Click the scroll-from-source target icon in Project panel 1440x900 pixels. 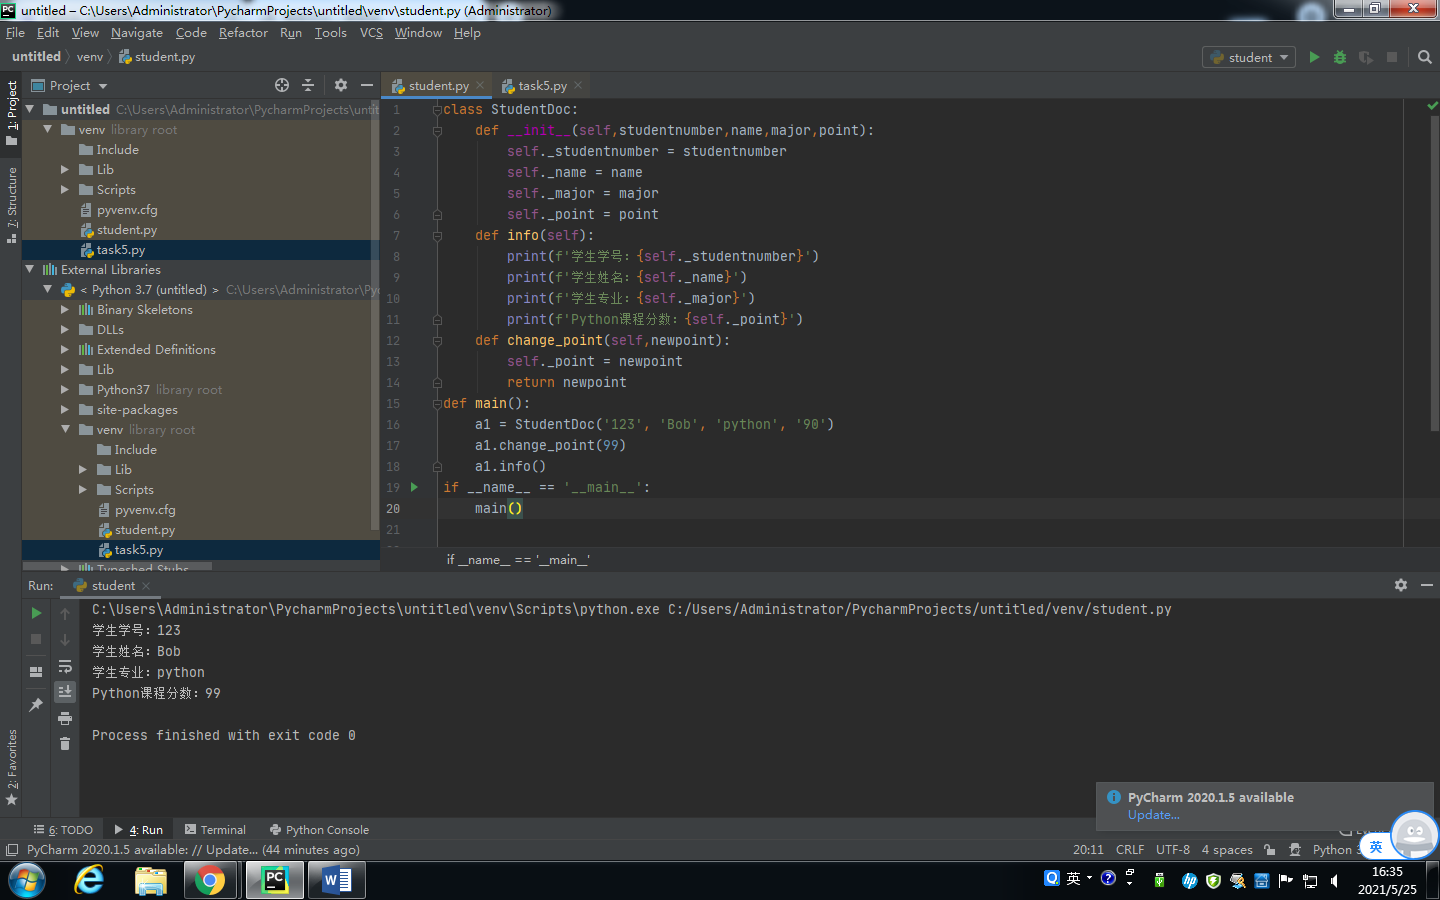tap(282, 86)
